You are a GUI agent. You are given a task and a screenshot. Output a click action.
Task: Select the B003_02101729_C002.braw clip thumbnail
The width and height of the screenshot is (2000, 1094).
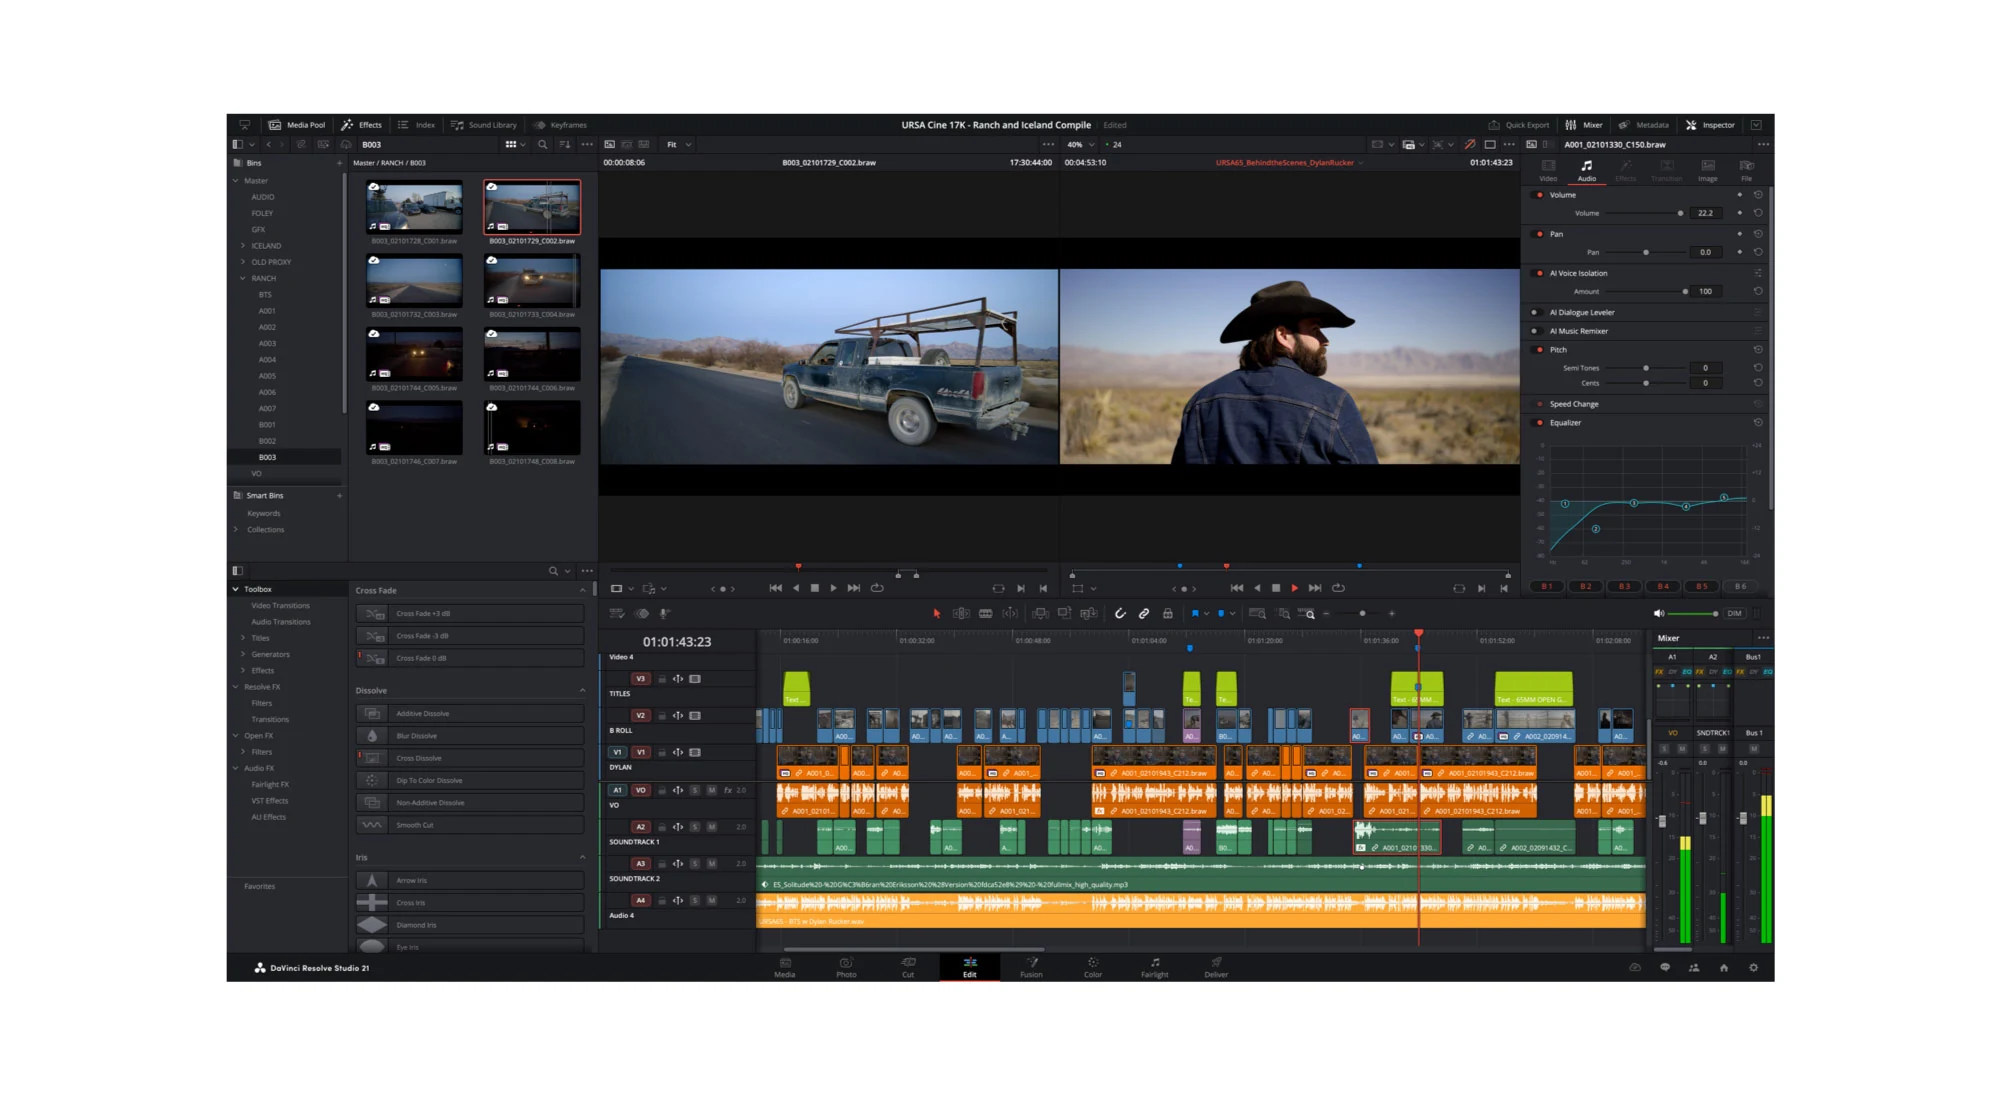pyautogui.click(x=531, y=205)
